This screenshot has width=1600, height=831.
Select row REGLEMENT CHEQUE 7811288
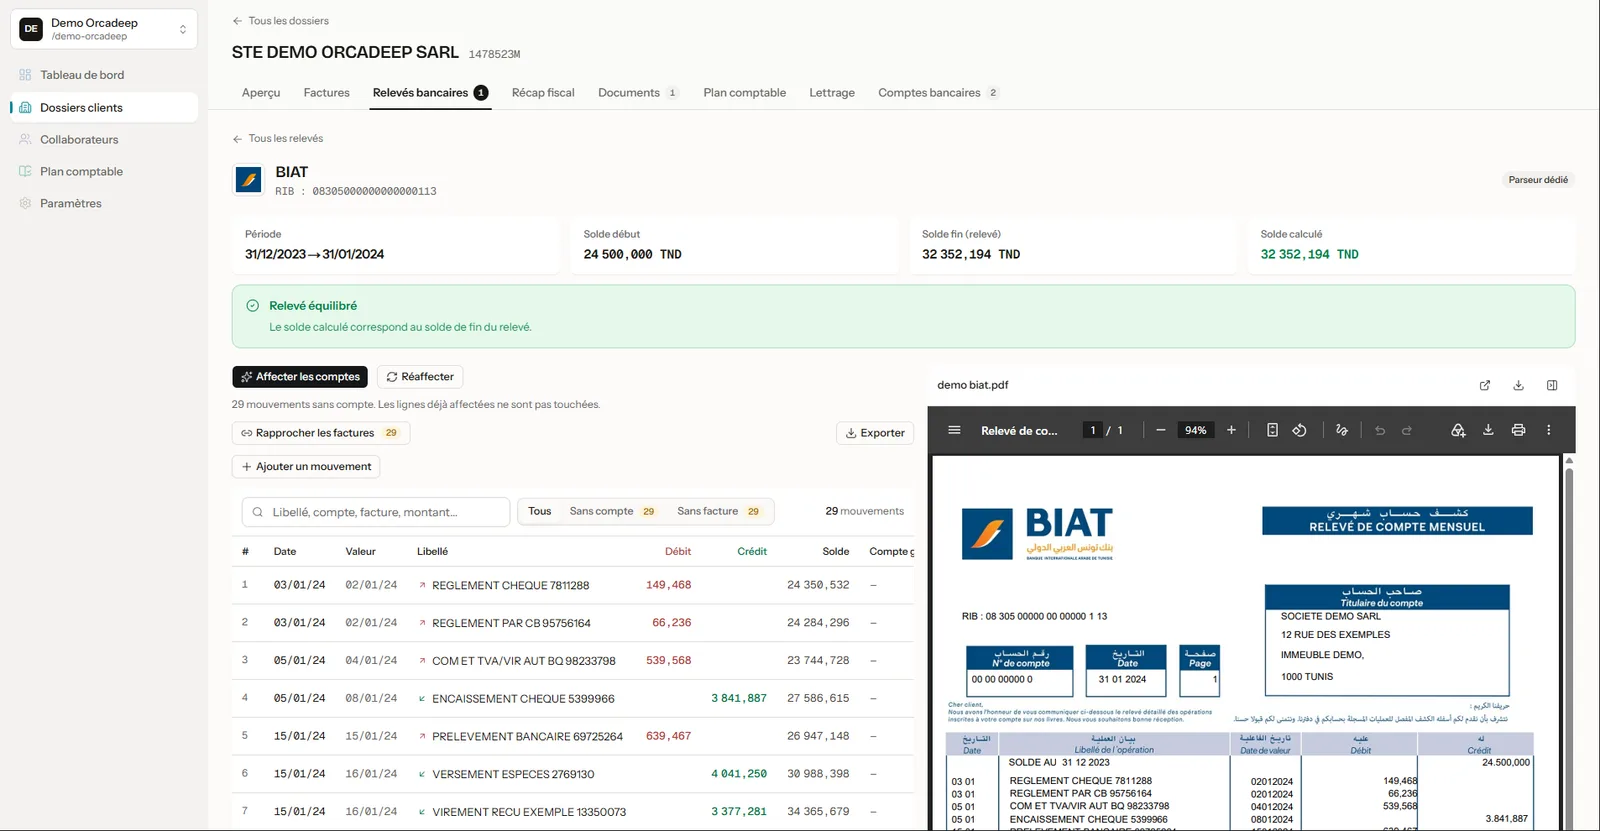[x=573, y=585]
